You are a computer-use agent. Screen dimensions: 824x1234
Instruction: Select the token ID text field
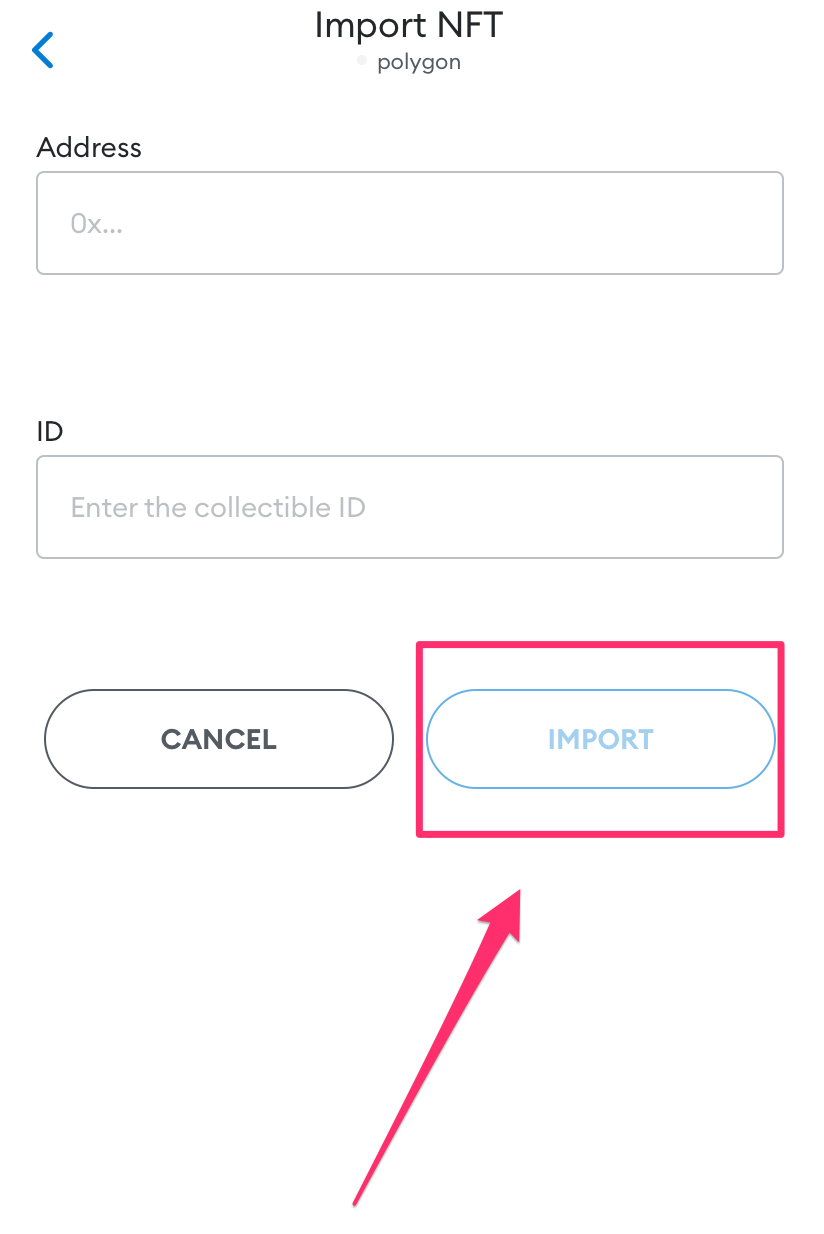point(410,507)
